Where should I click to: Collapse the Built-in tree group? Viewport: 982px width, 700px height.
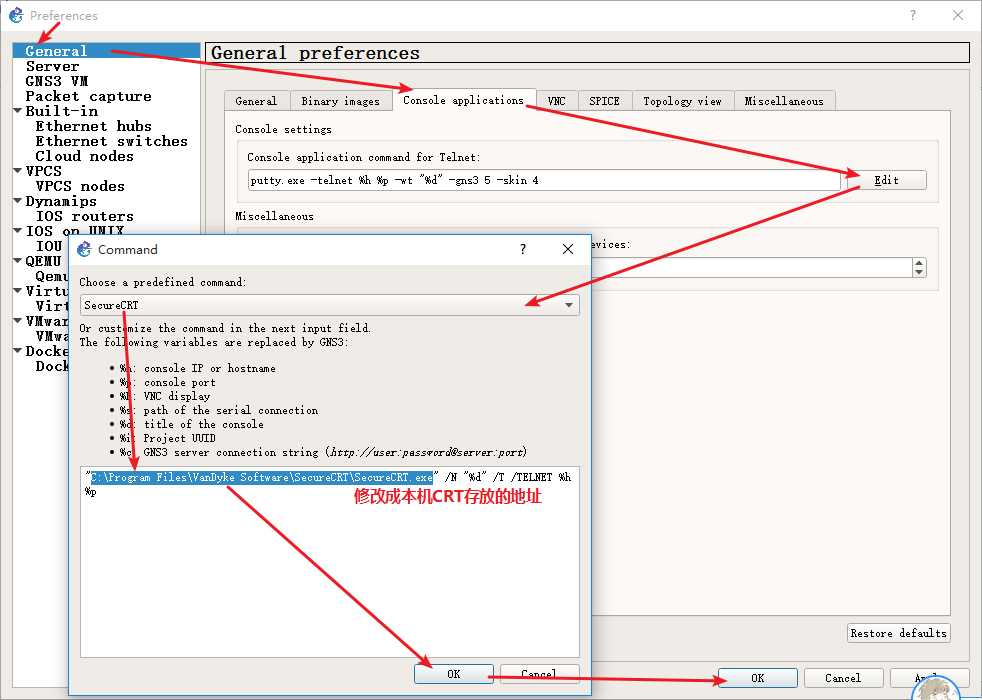[x=18, y=111]
